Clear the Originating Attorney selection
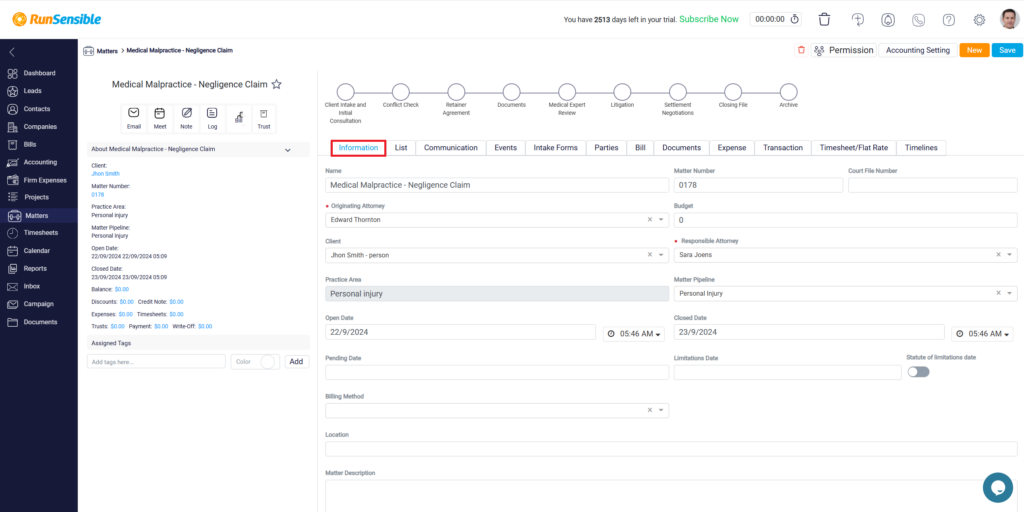1024x512 pixels. [650, 220]
